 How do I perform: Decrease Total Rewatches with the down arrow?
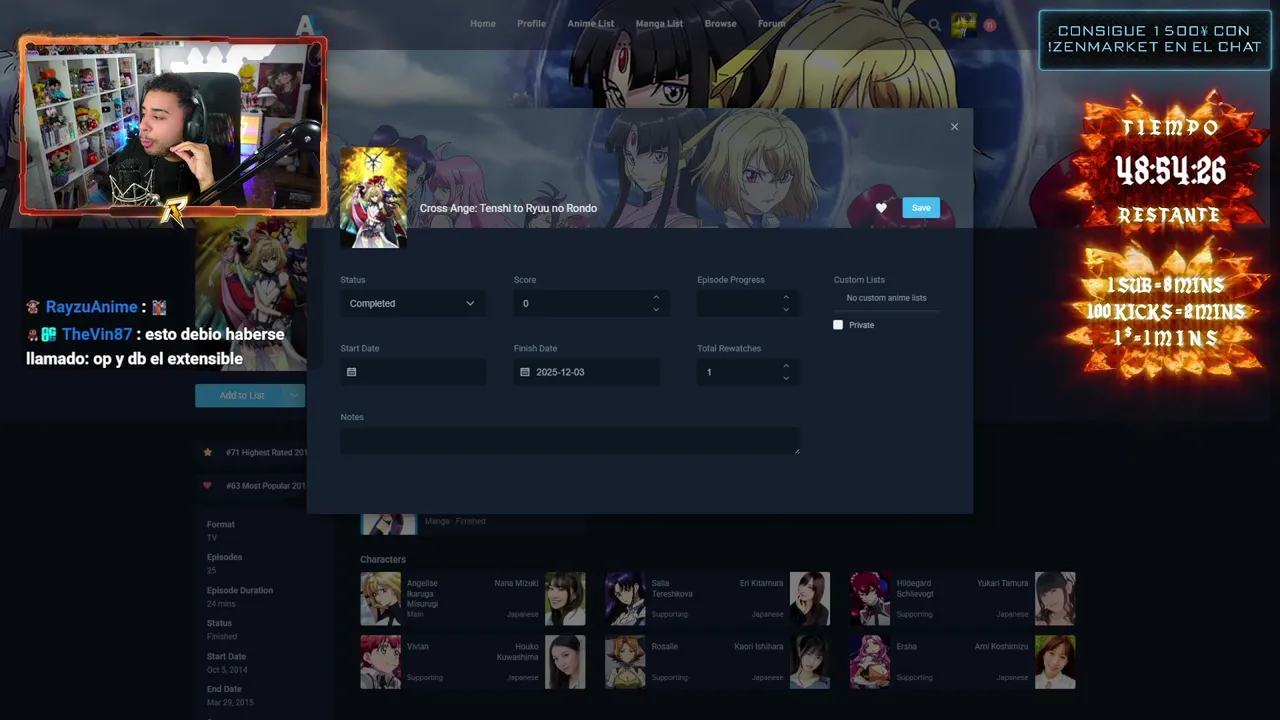click(x=786, y=378)
